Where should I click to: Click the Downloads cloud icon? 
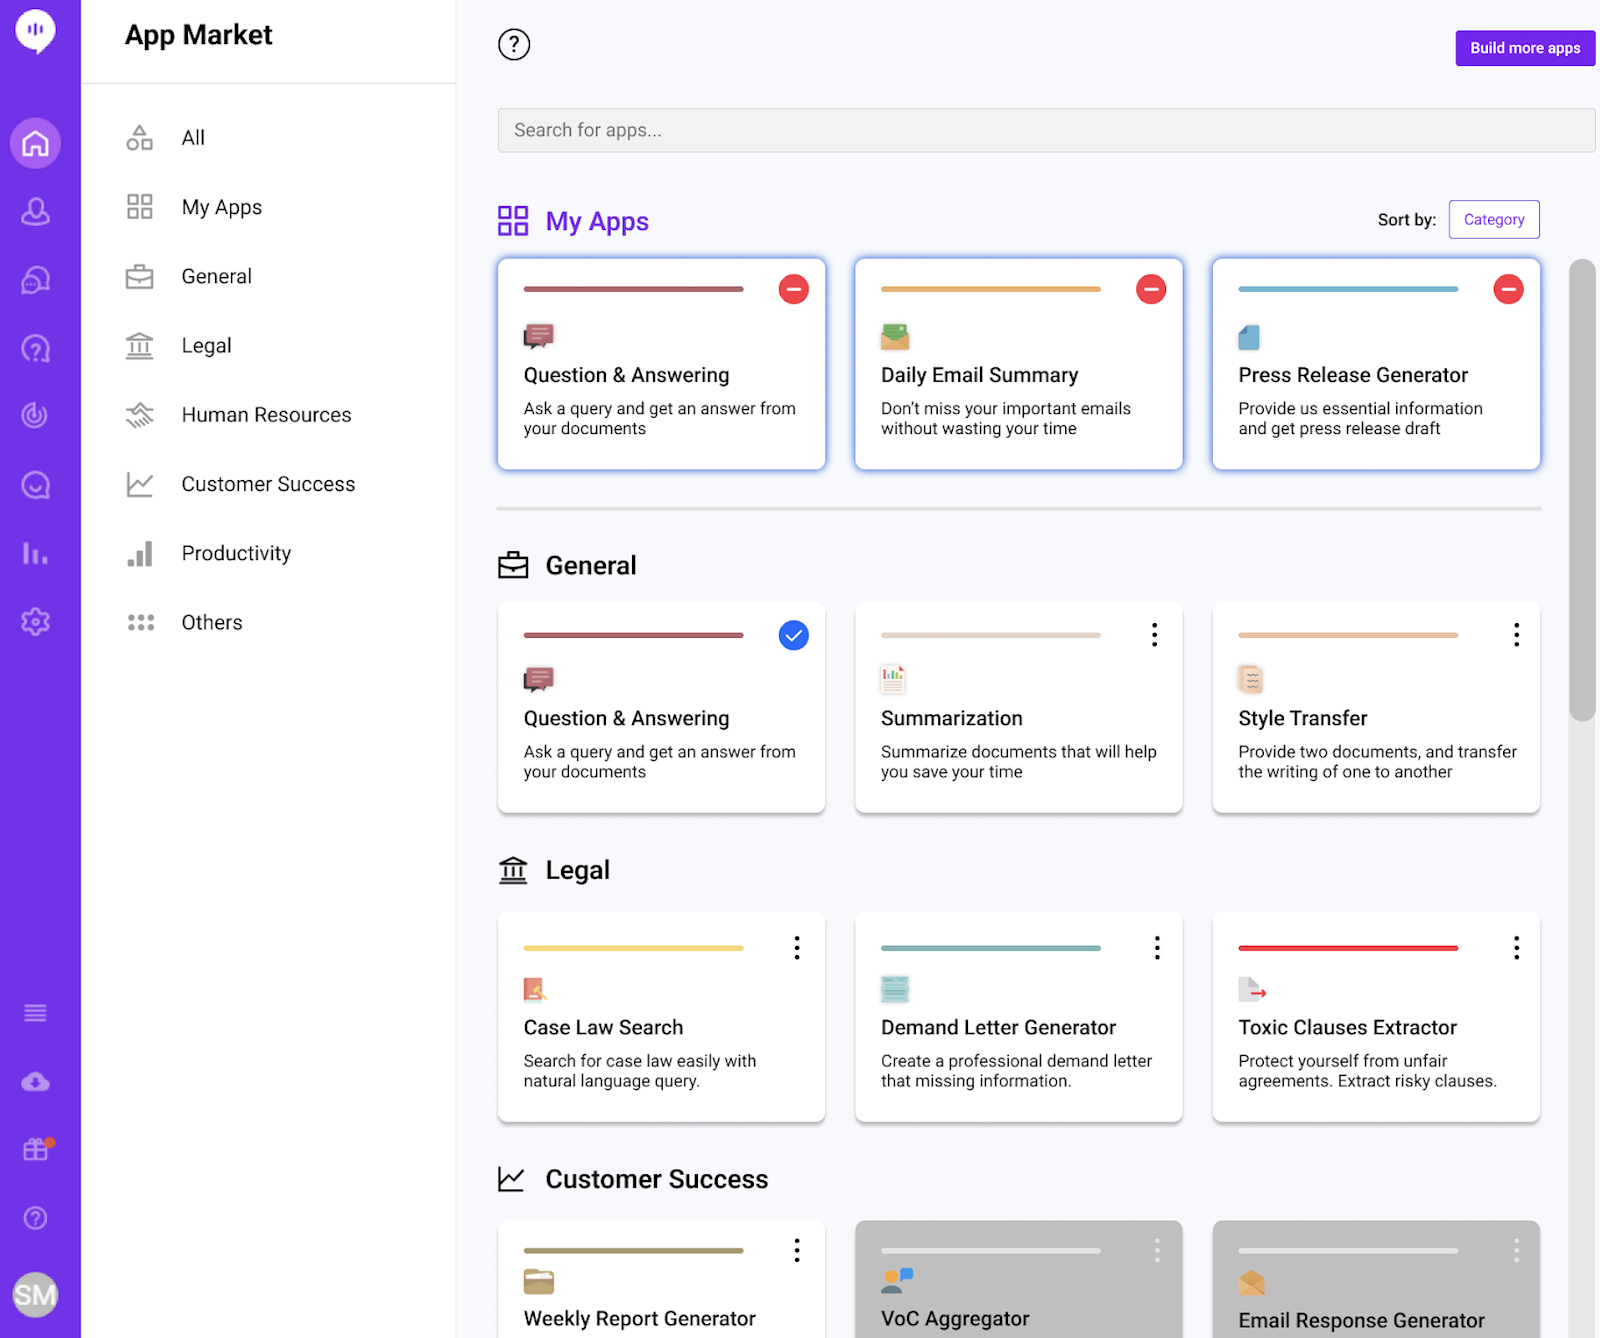click(x=36, y=1081)
